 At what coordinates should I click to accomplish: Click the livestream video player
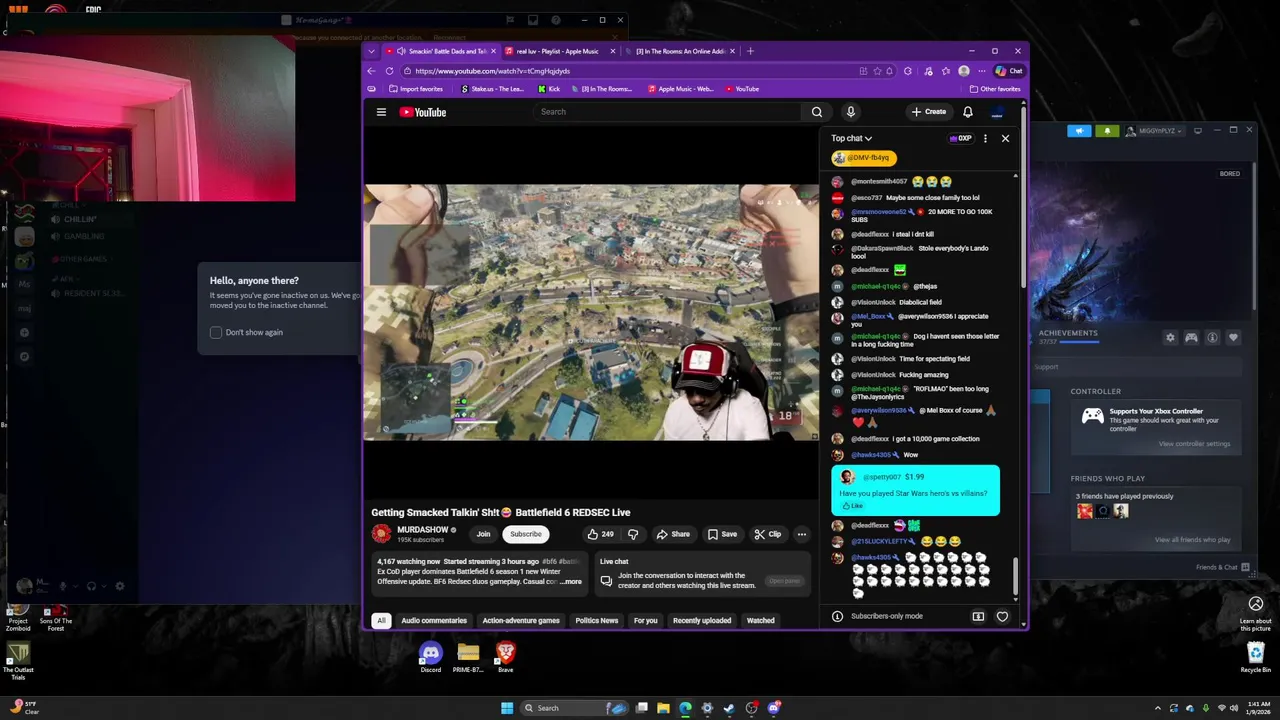tap(591, 312)
